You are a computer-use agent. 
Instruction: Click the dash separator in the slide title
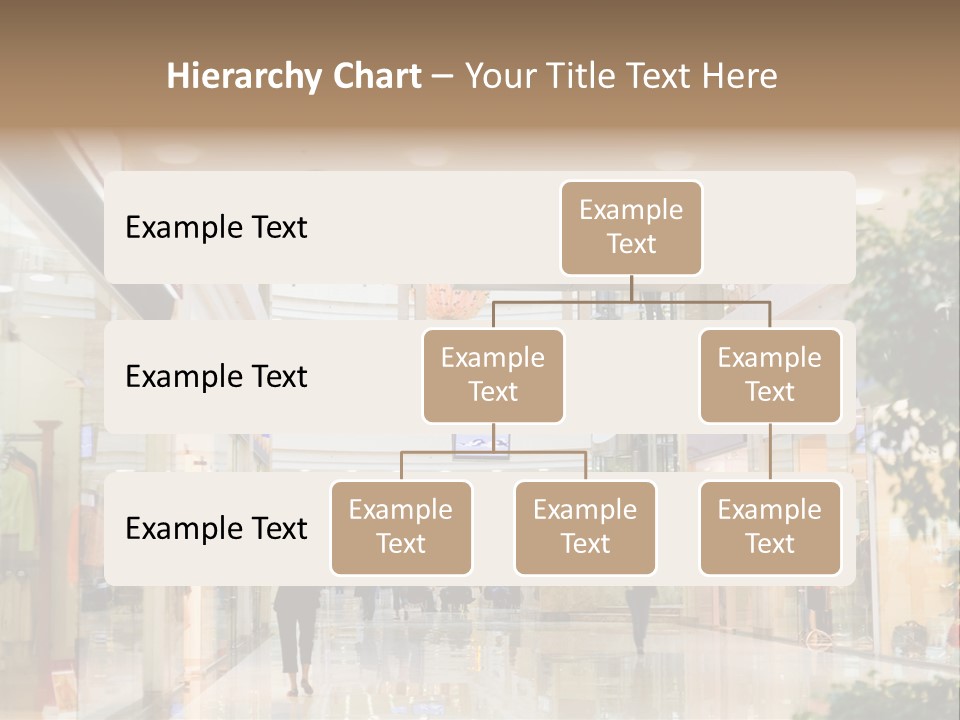click(x=442, y=78)
